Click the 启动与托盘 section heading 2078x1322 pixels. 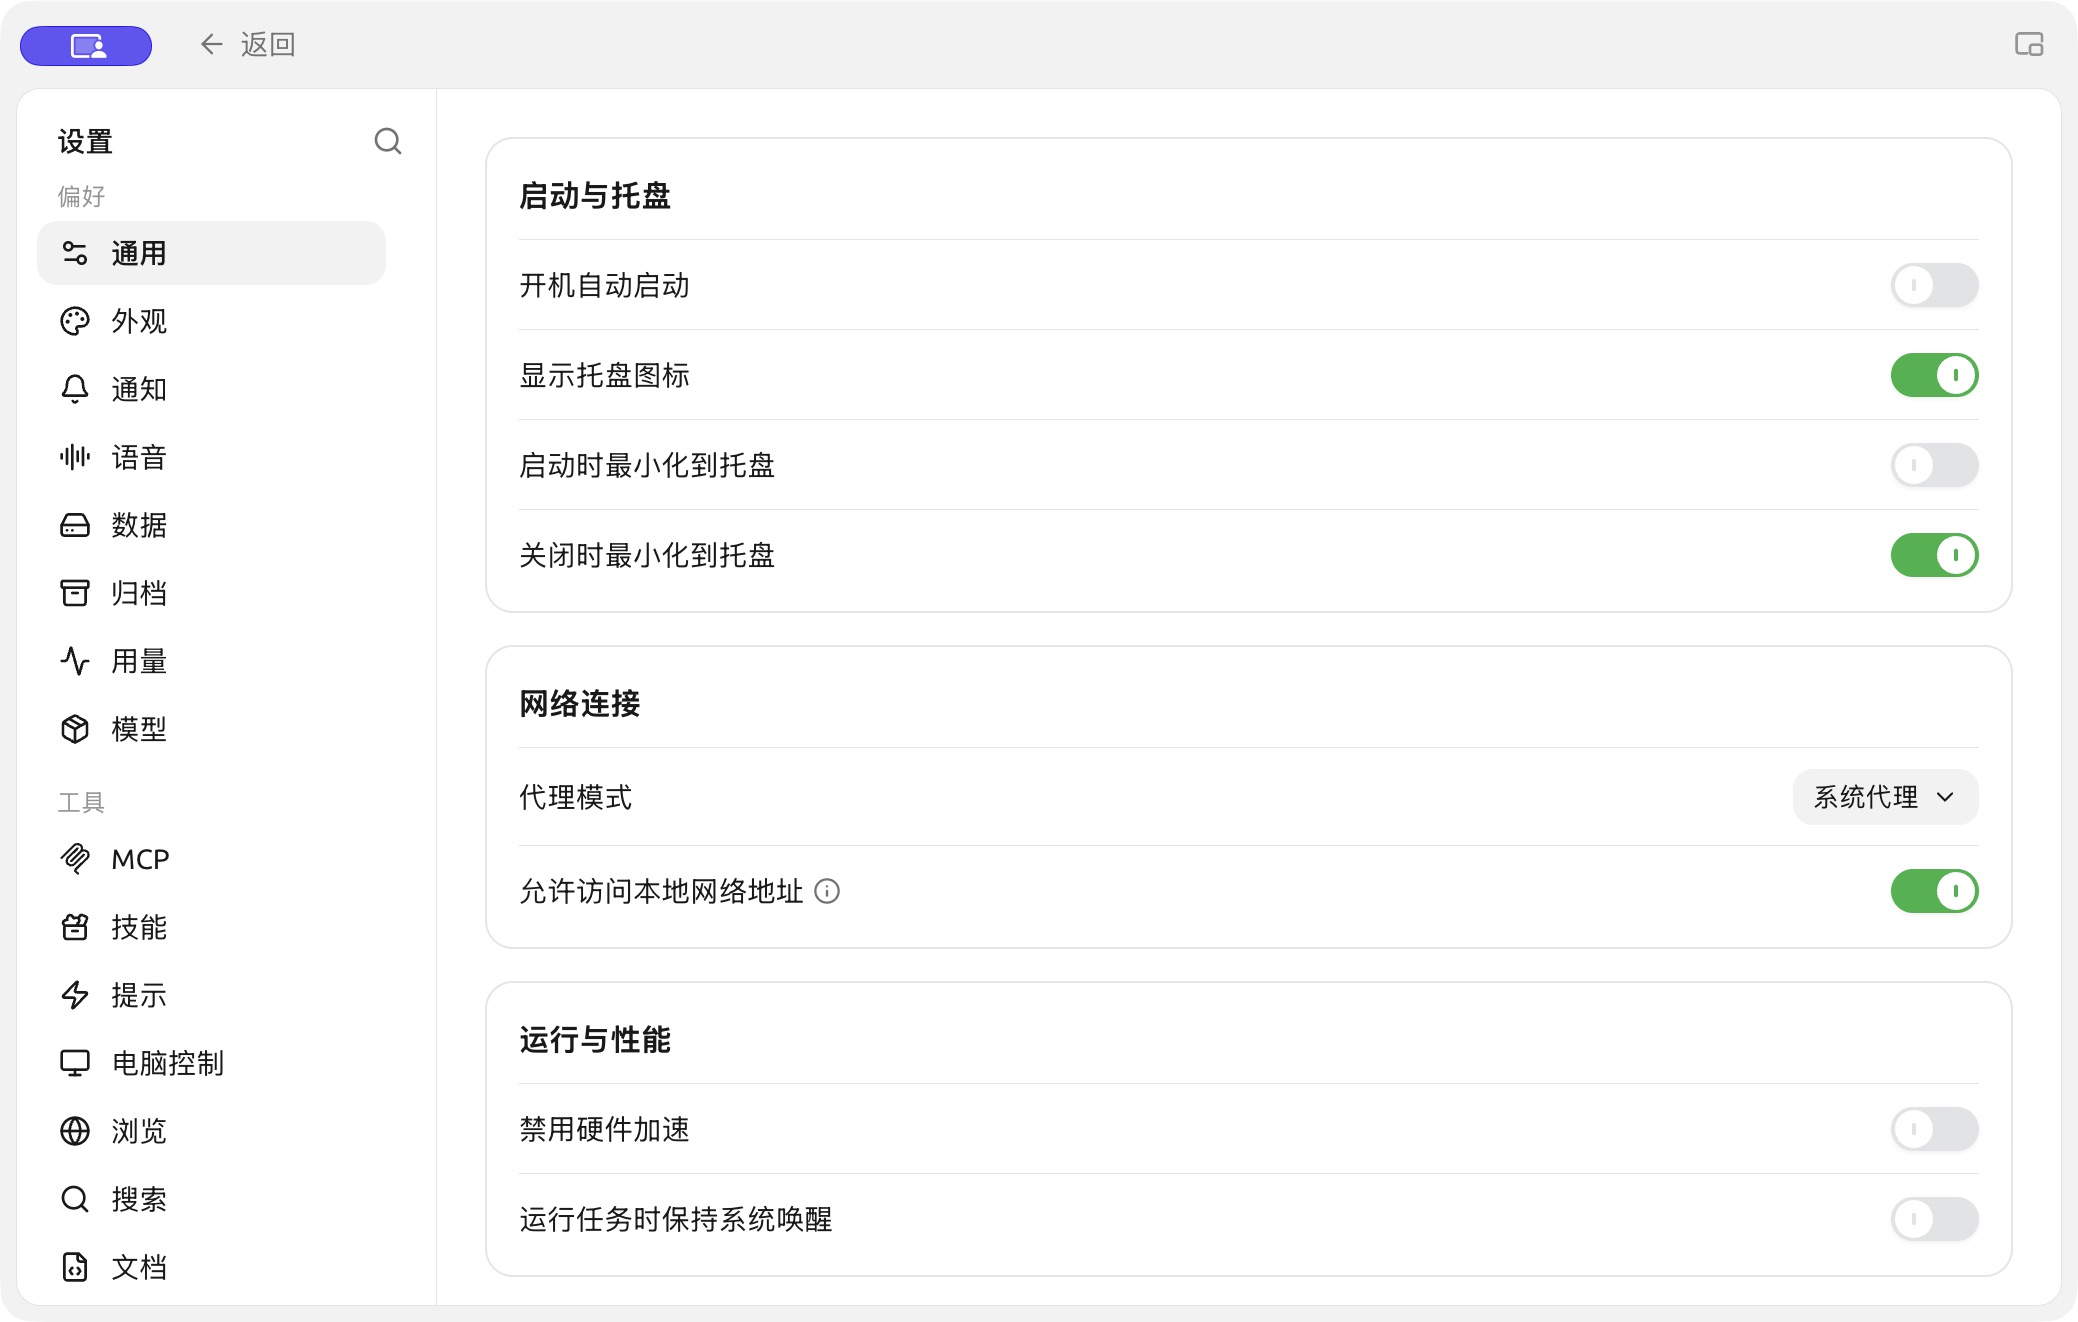(595, 195)
